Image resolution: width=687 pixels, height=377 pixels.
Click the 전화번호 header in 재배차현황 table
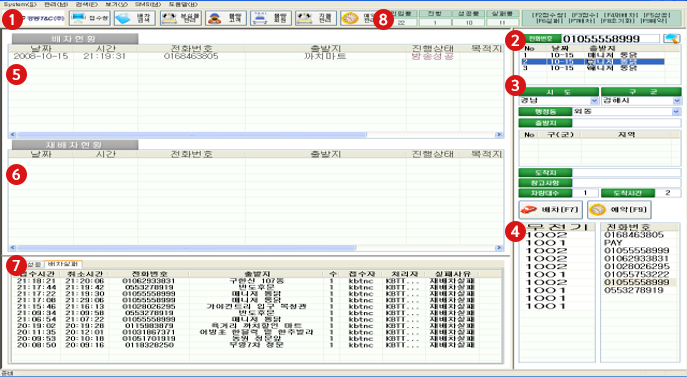pos(191,154)
